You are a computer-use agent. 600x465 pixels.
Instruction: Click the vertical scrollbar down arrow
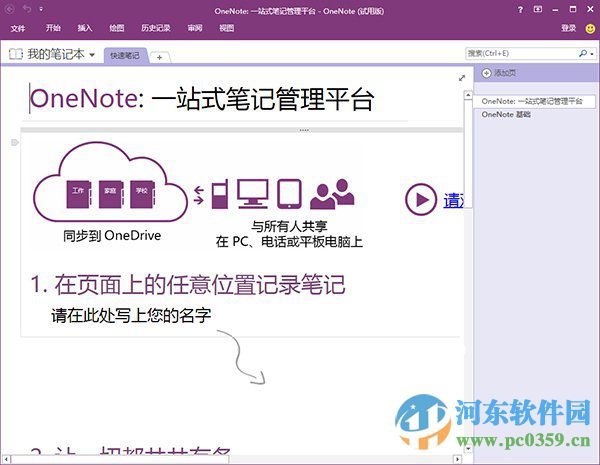coord(468,448)
